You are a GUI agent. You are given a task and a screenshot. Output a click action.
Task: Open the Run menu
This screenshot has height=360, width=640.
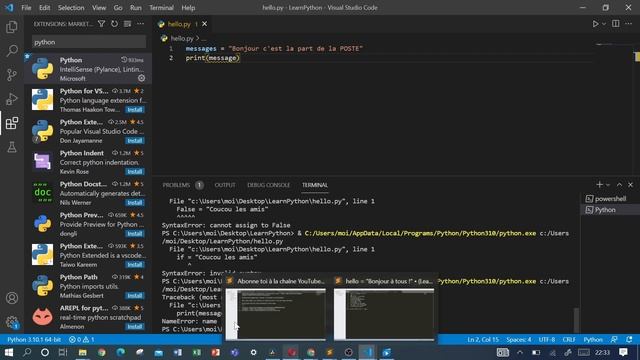[x=136, y=8]
